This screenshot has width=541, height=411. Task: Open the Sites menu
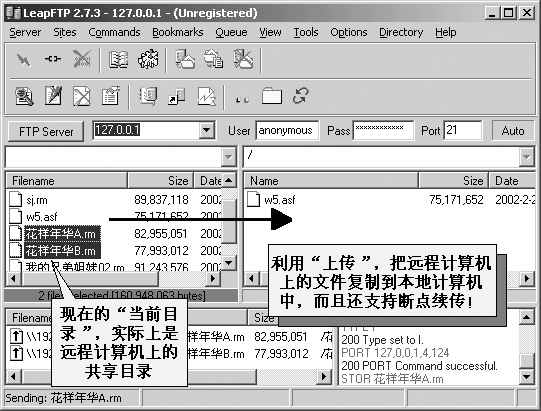[65, 32]
